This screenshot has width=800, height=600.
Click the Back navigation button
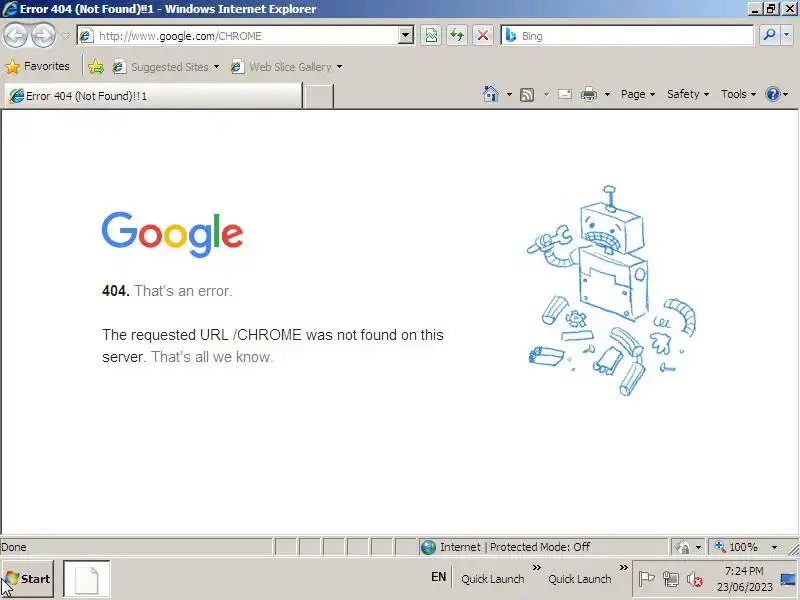15,36
